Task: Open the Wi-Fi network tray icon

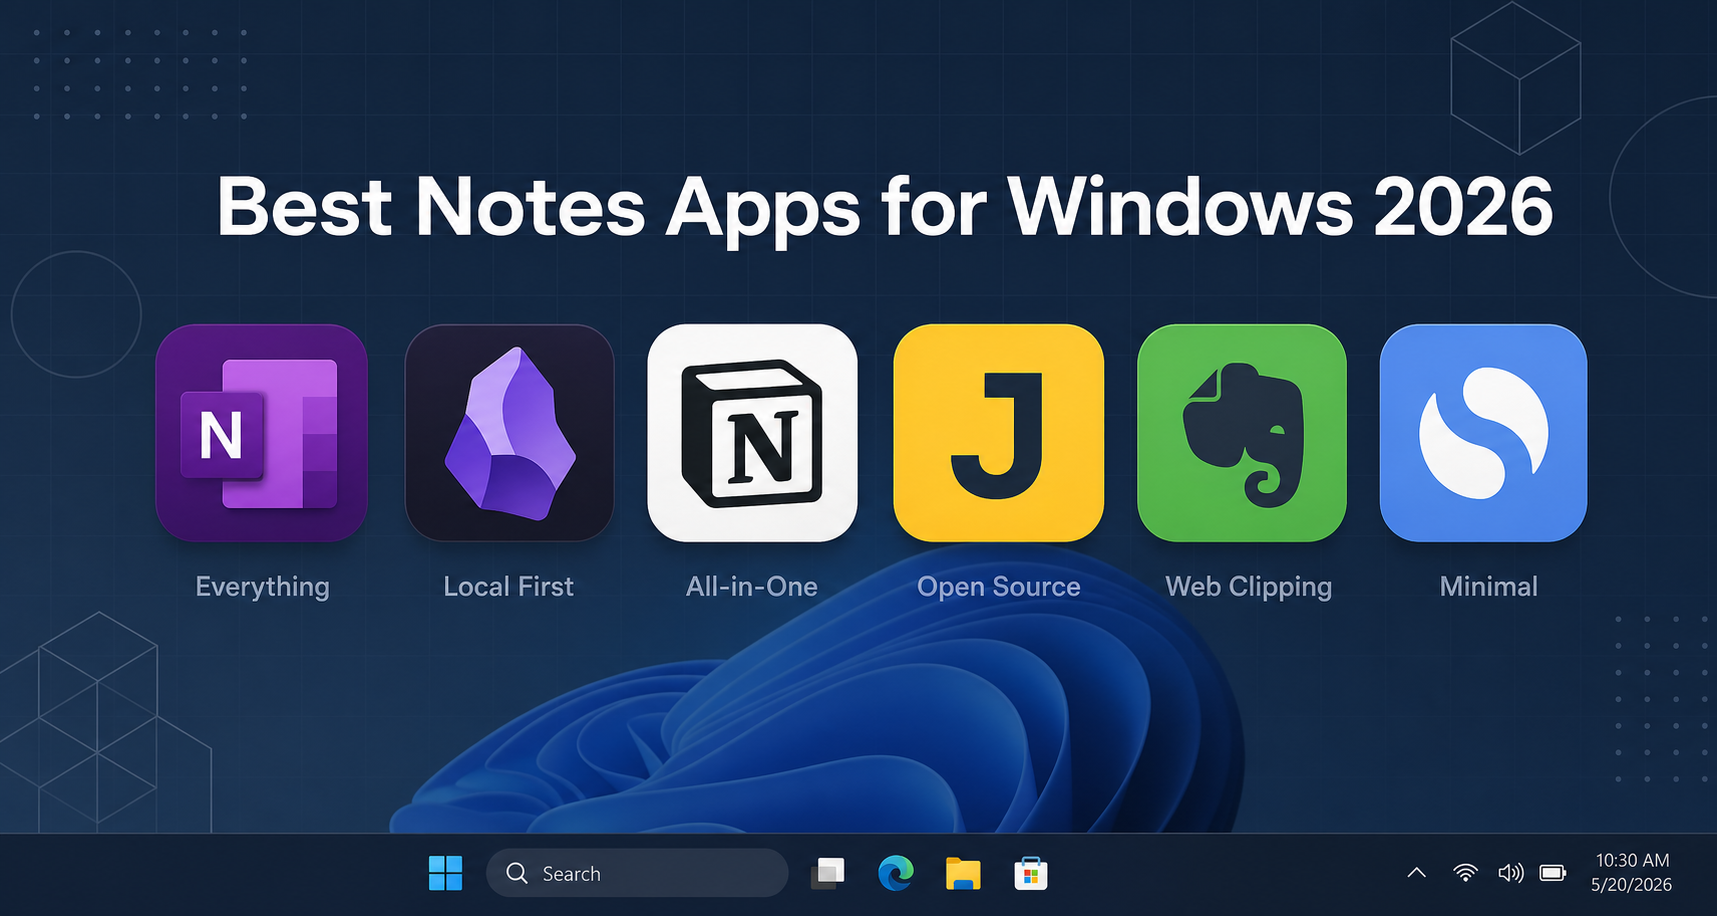Action: coord(1465,873)
